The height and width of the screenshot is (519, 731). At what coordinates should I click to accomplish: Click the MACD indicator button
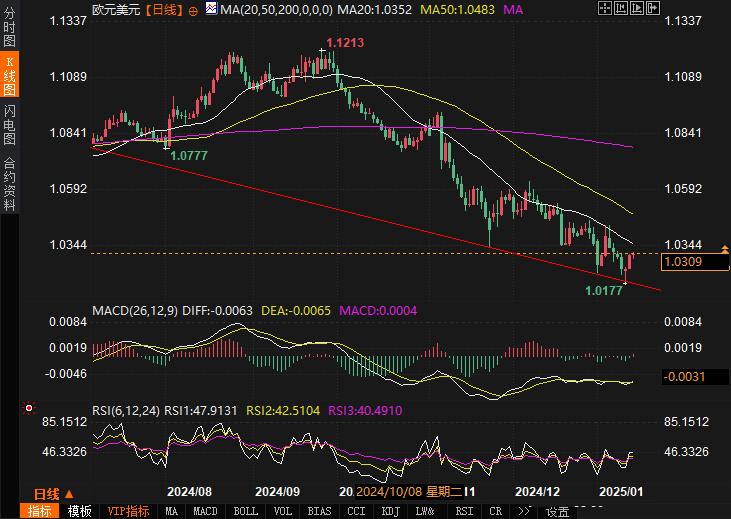205,511
